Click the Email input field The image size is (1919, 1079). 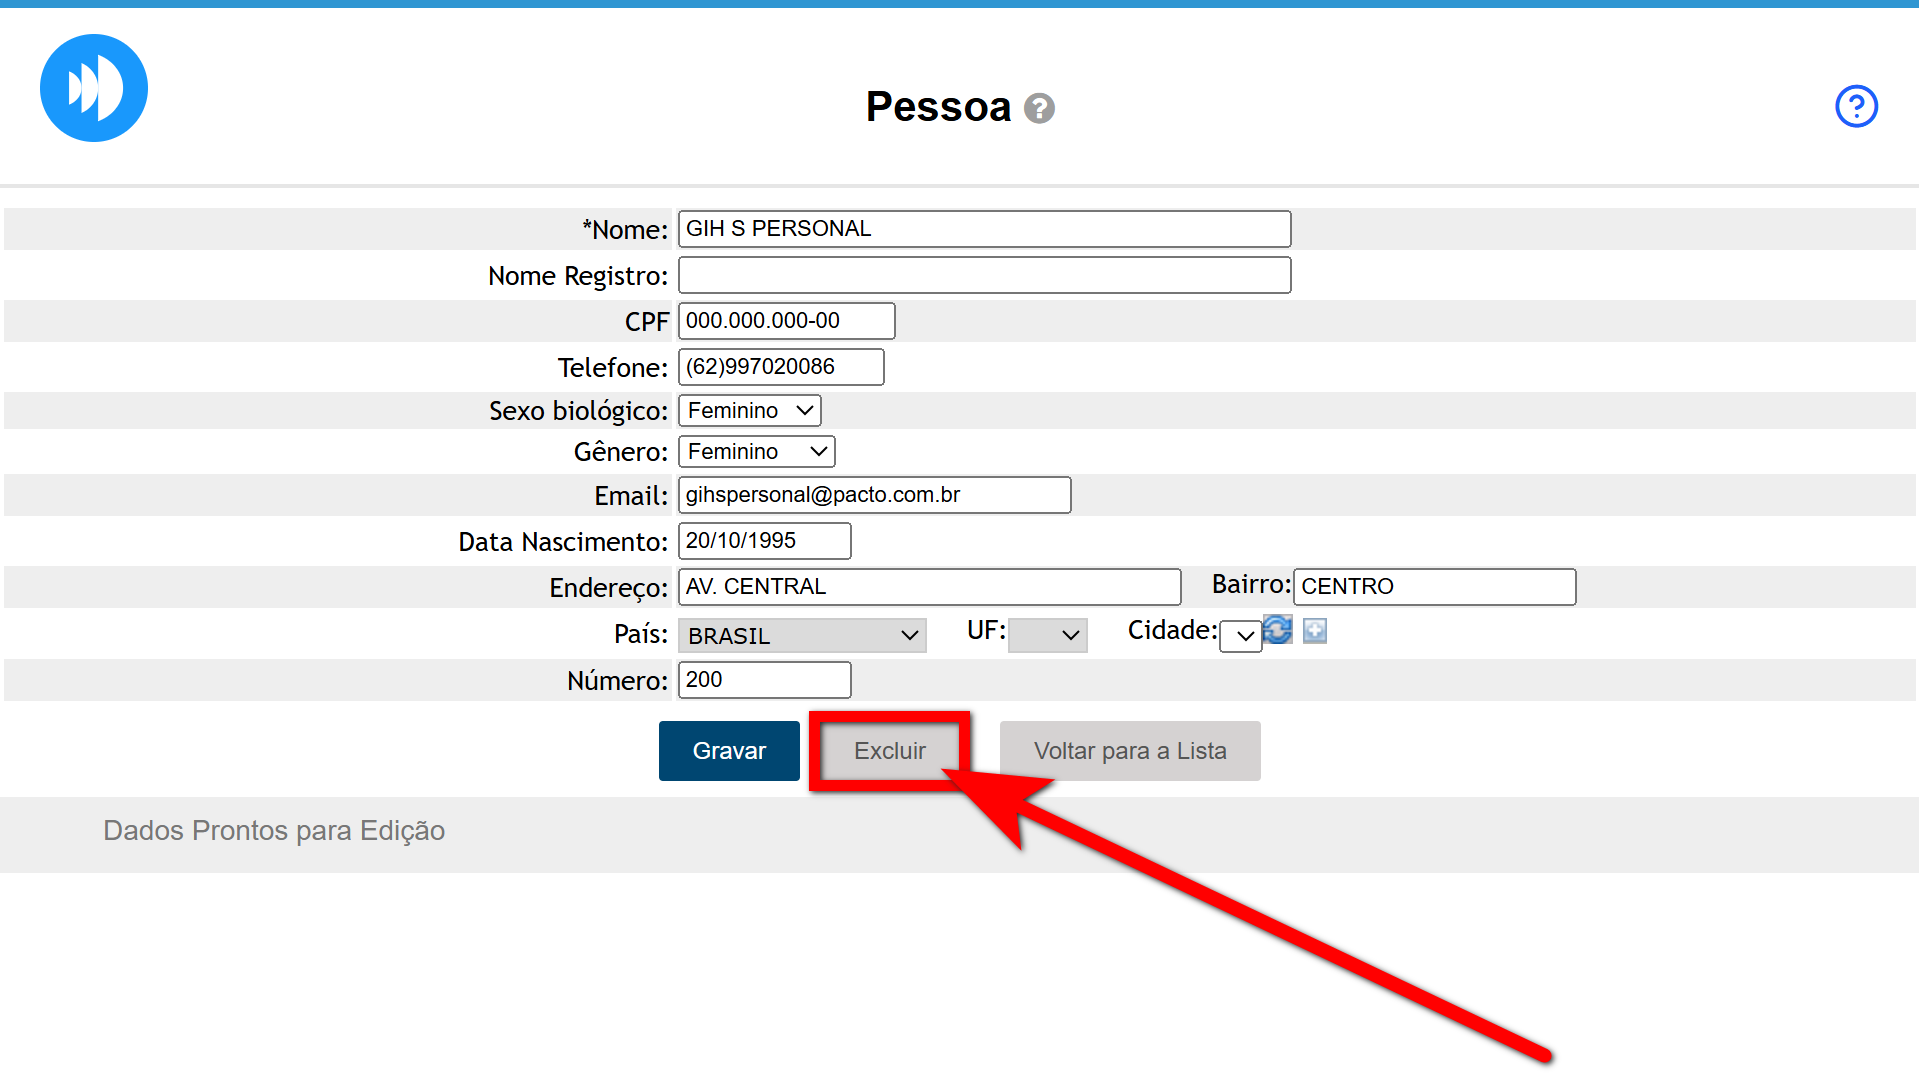(x=874, y=495)
